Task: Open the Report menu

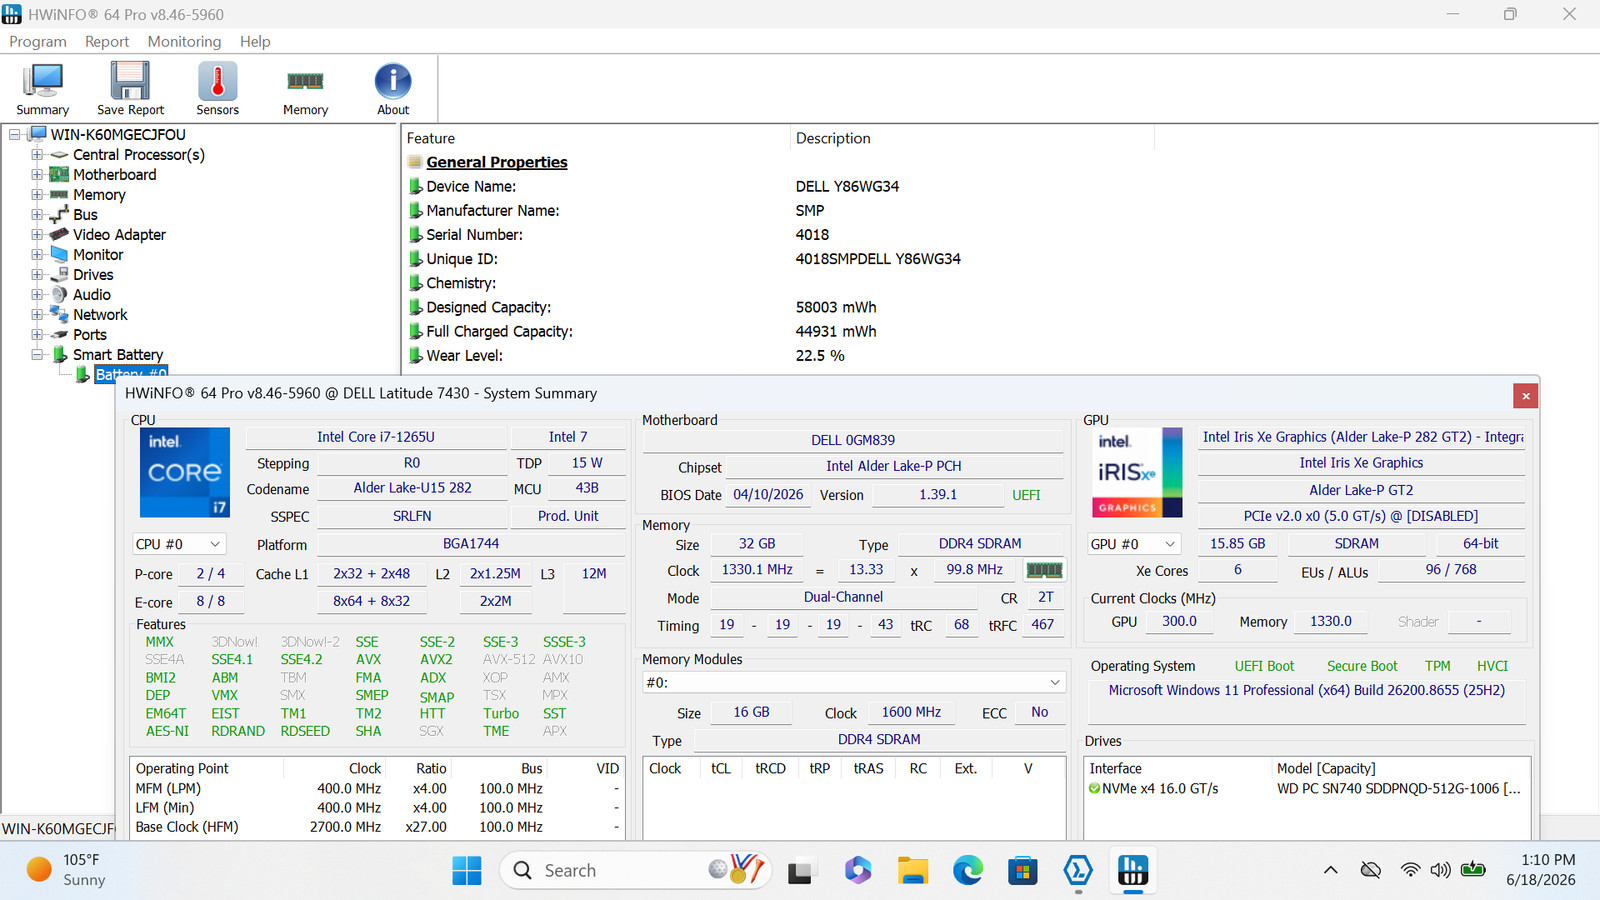Action: coord(107,42)
